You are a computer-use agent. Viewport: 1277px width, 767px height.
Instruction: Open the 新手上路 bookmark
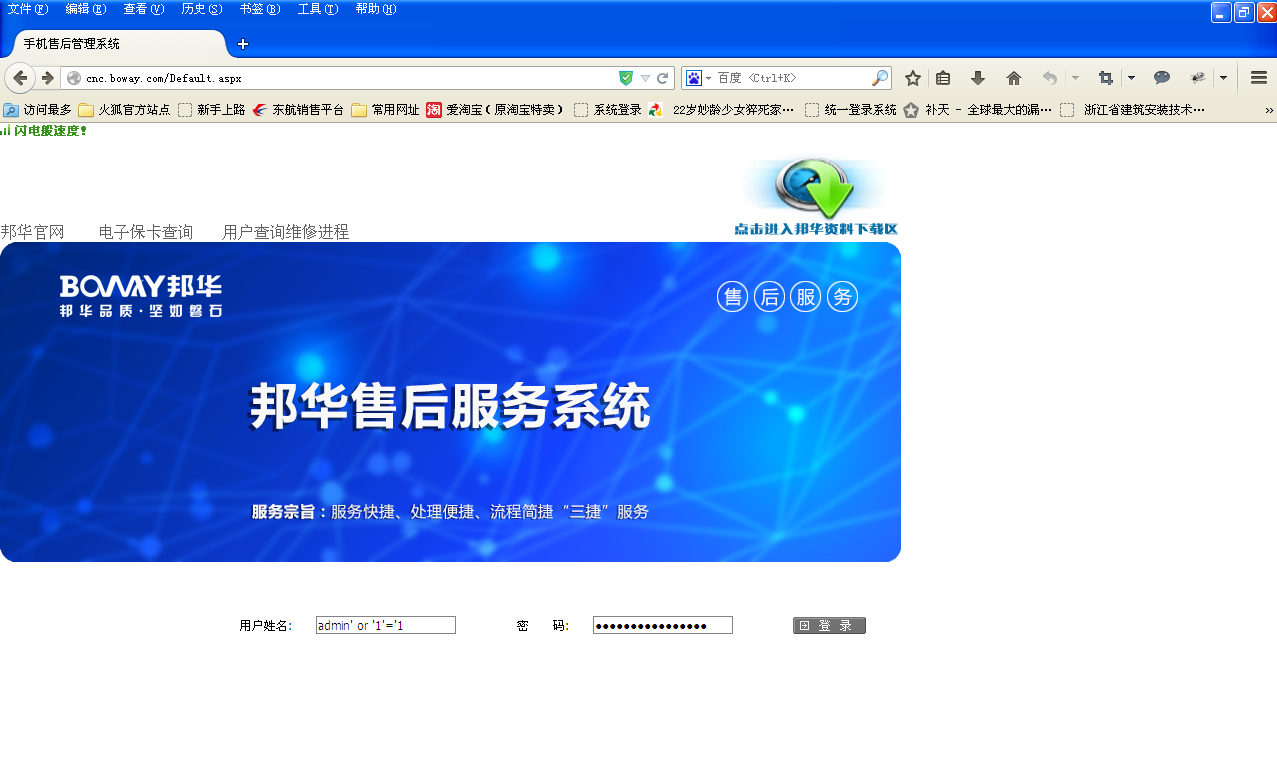(x=211, y=110)
